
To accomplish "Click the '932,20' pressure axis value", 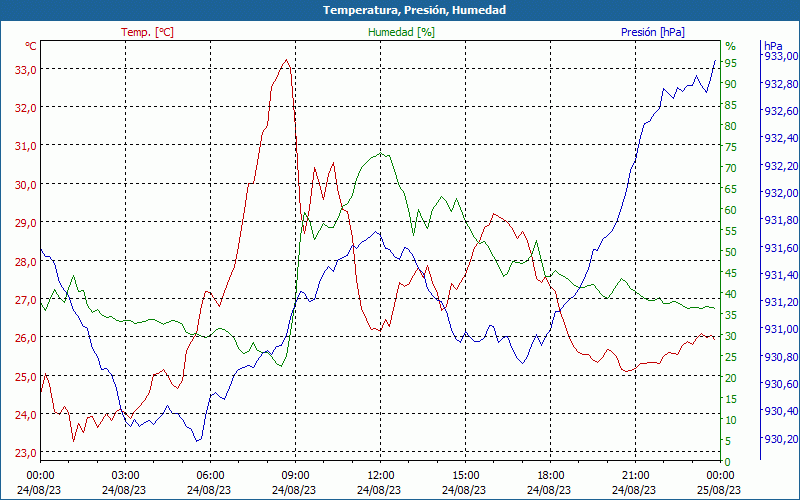I will coord(780,166).
